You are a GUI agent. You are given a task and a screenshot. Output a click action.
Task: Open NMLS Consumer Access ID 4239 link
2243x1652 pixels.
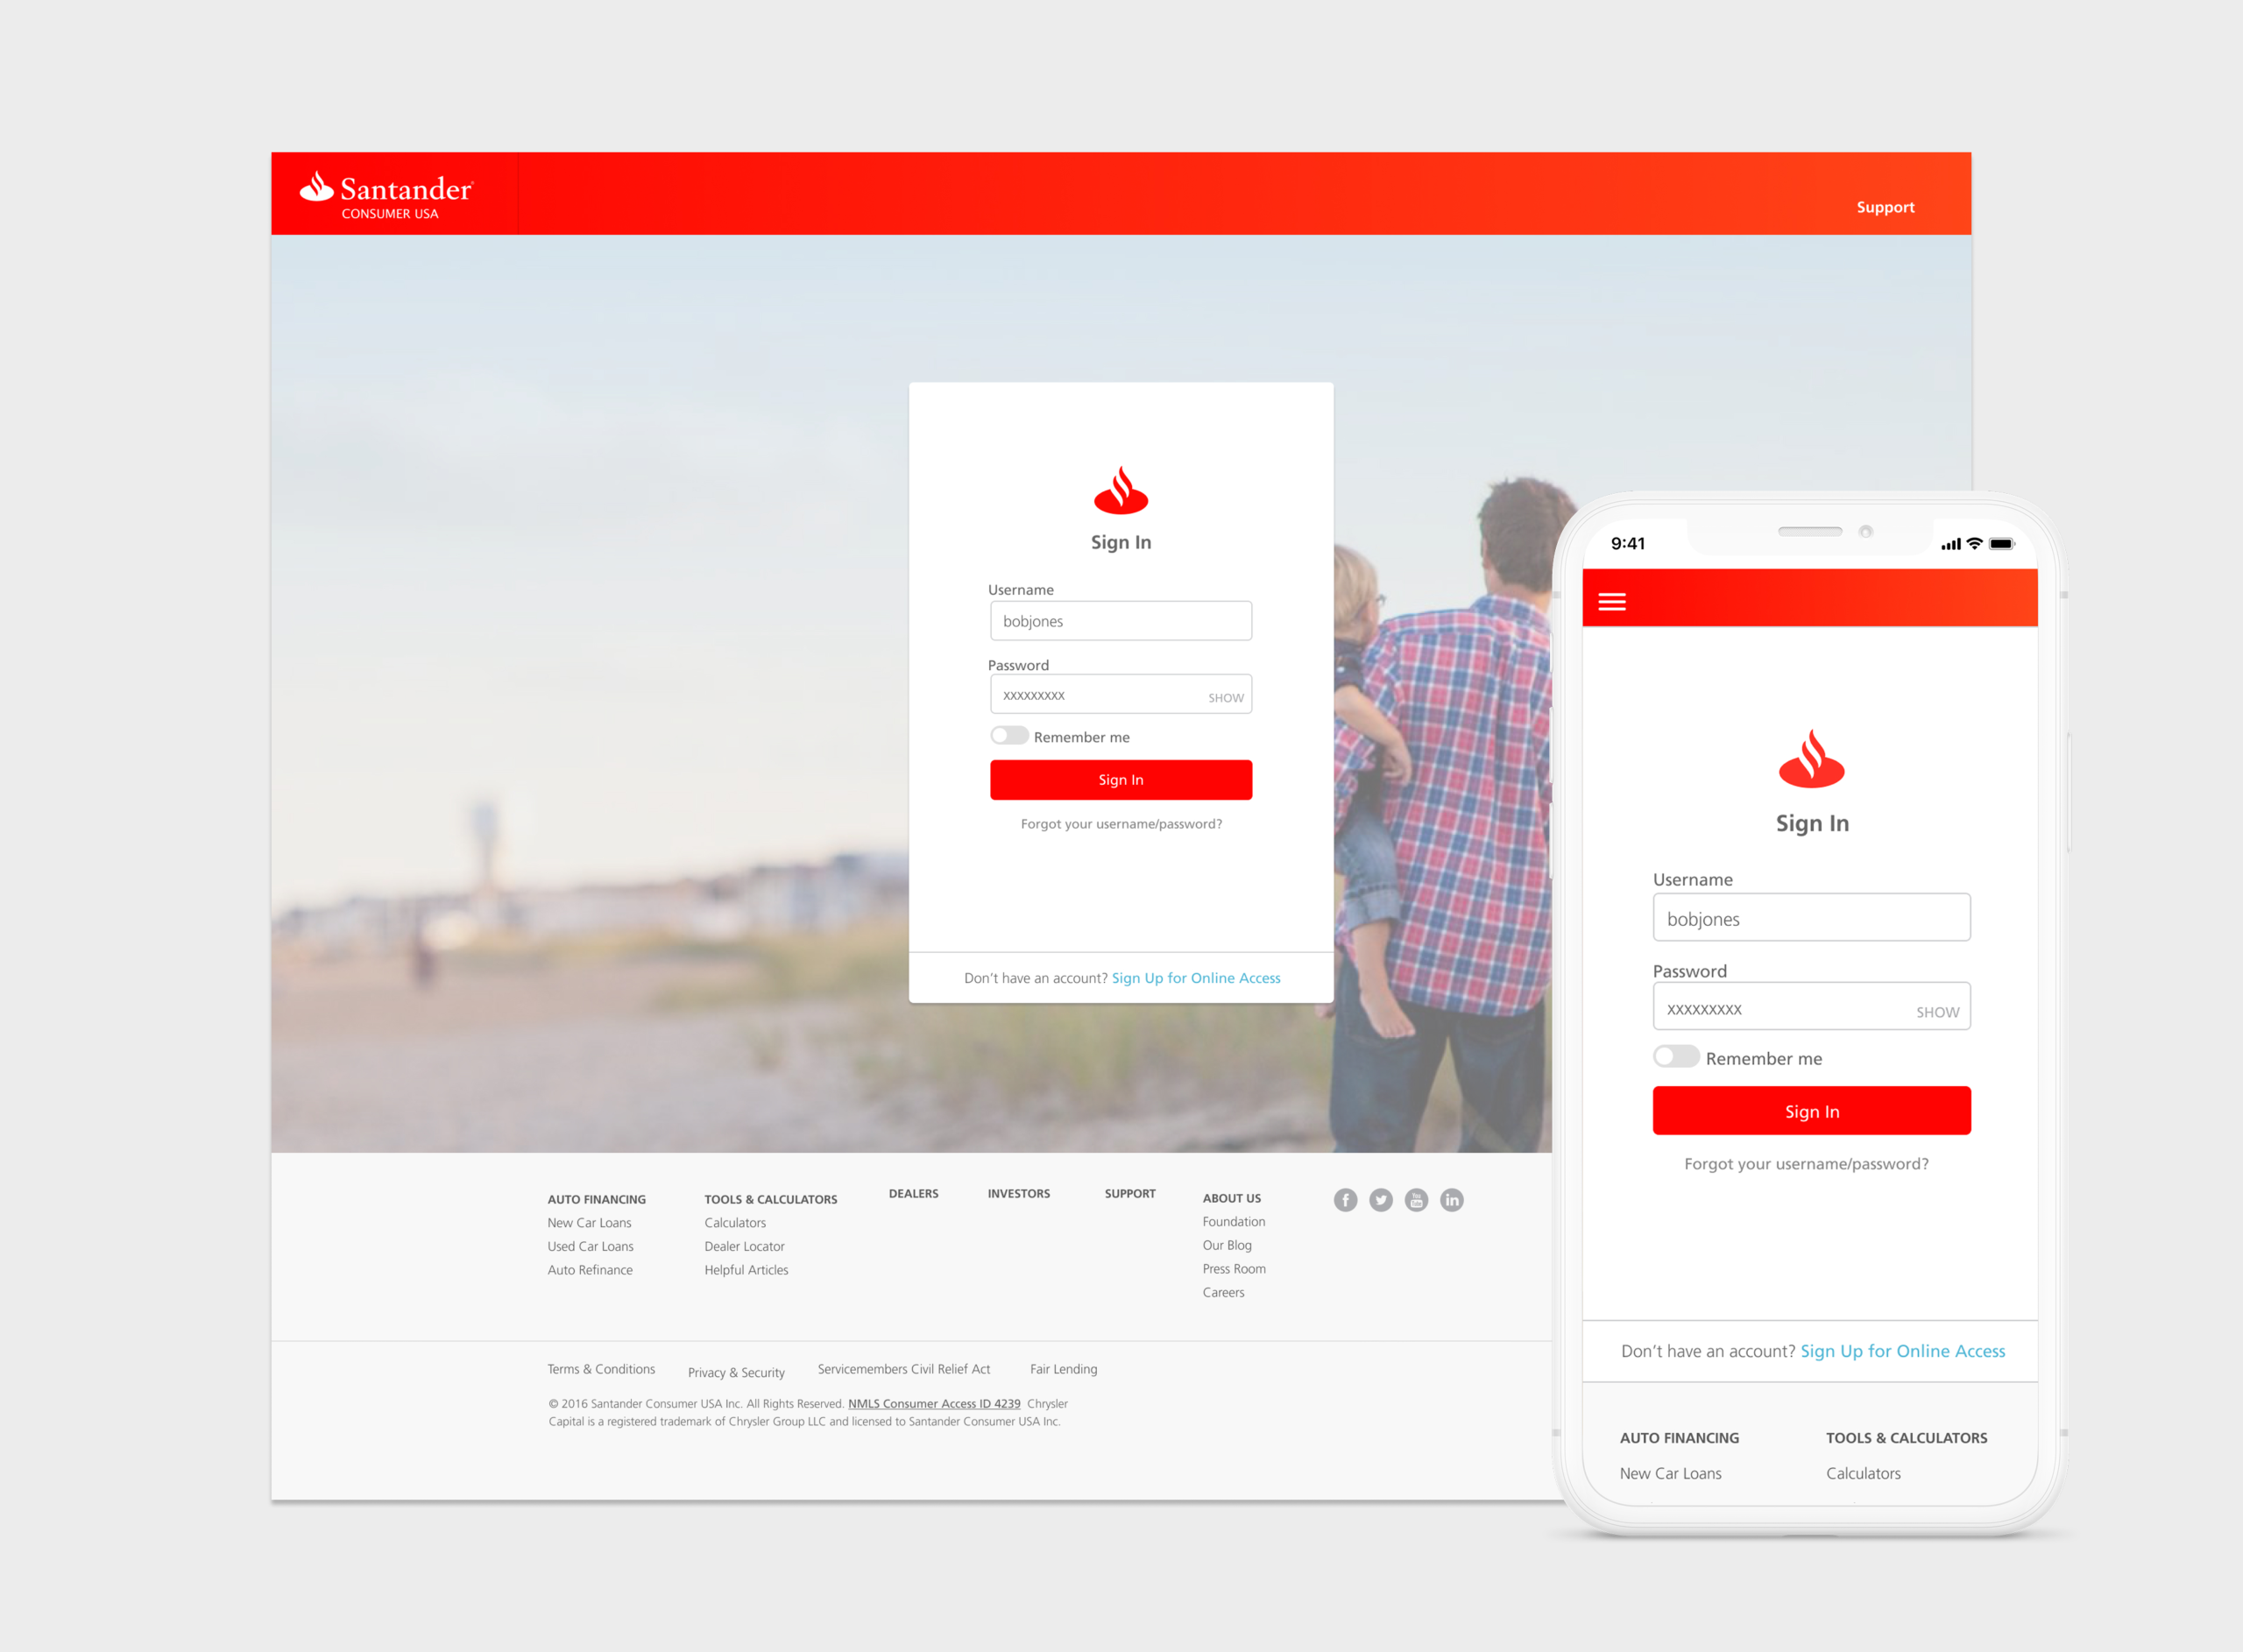click(934, 1404)
